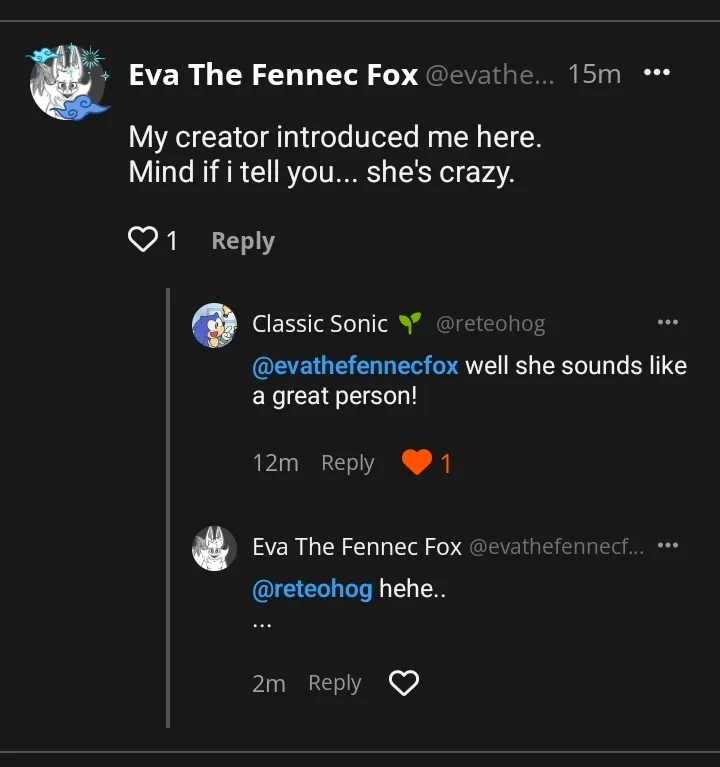Like Eva's "hehe.." reply with the heart
Viewport: 720px width, 767px height.
[403, 683]
